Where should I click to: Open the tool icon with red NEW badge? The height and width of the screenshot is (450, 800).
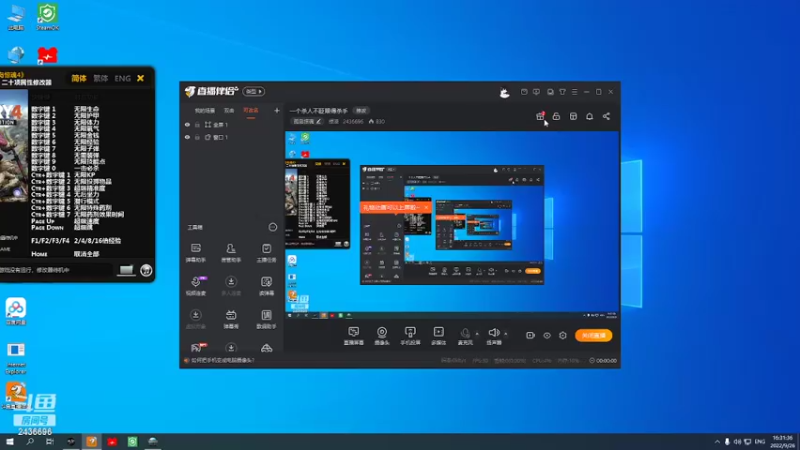(x=197, y=348)
